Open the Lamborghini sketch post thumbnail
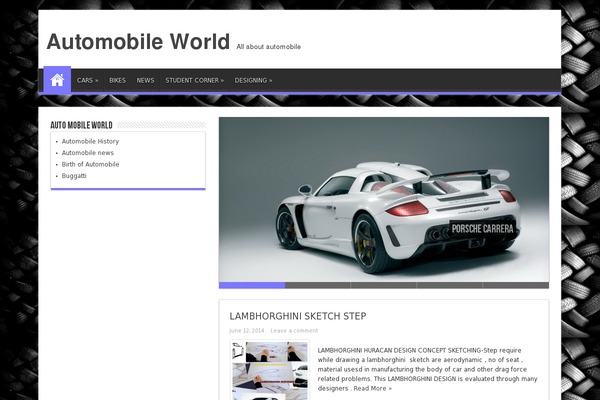This screenshot has height=400, width=600. [270, 371]
